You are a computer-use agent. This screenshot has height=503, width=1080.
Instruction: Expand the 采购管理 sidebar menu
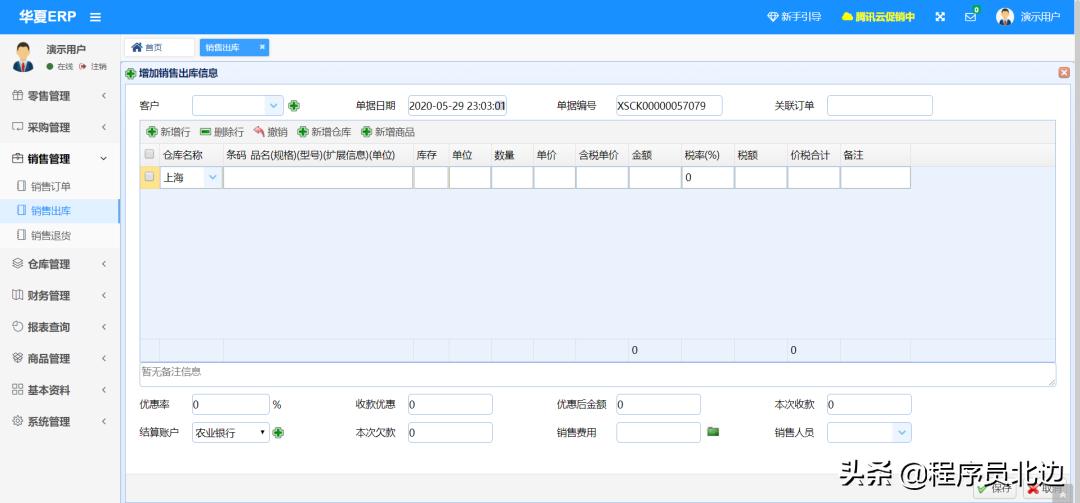[60, 127]
